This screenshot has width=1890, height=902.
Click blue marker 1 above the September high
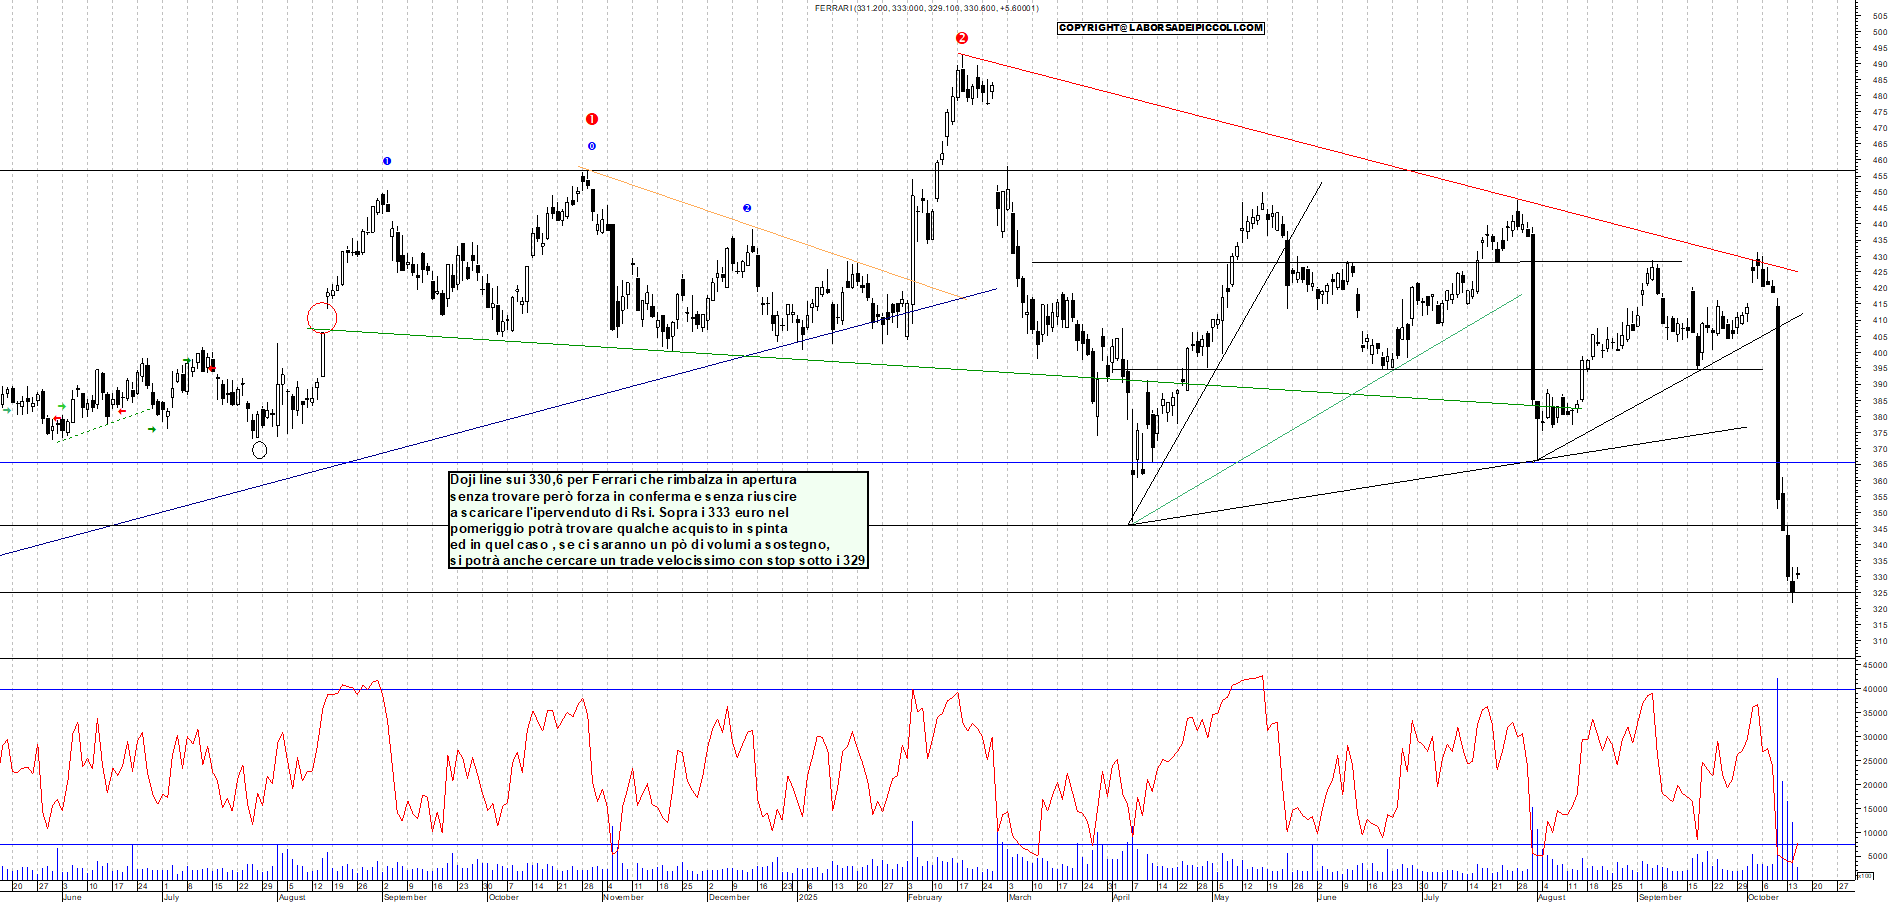click(x=387, y=161)
